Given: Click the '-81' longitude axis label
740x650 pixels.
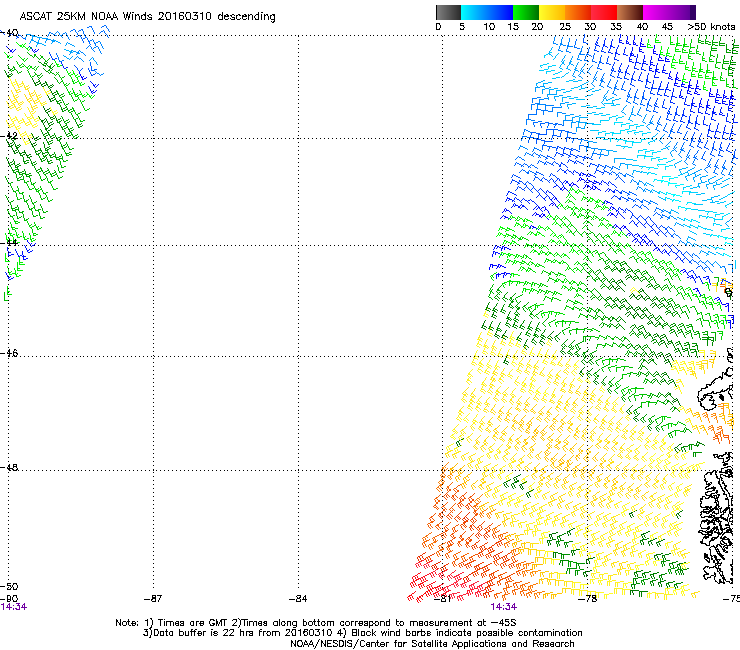Looking at the screenshot, I should (443, 598).
